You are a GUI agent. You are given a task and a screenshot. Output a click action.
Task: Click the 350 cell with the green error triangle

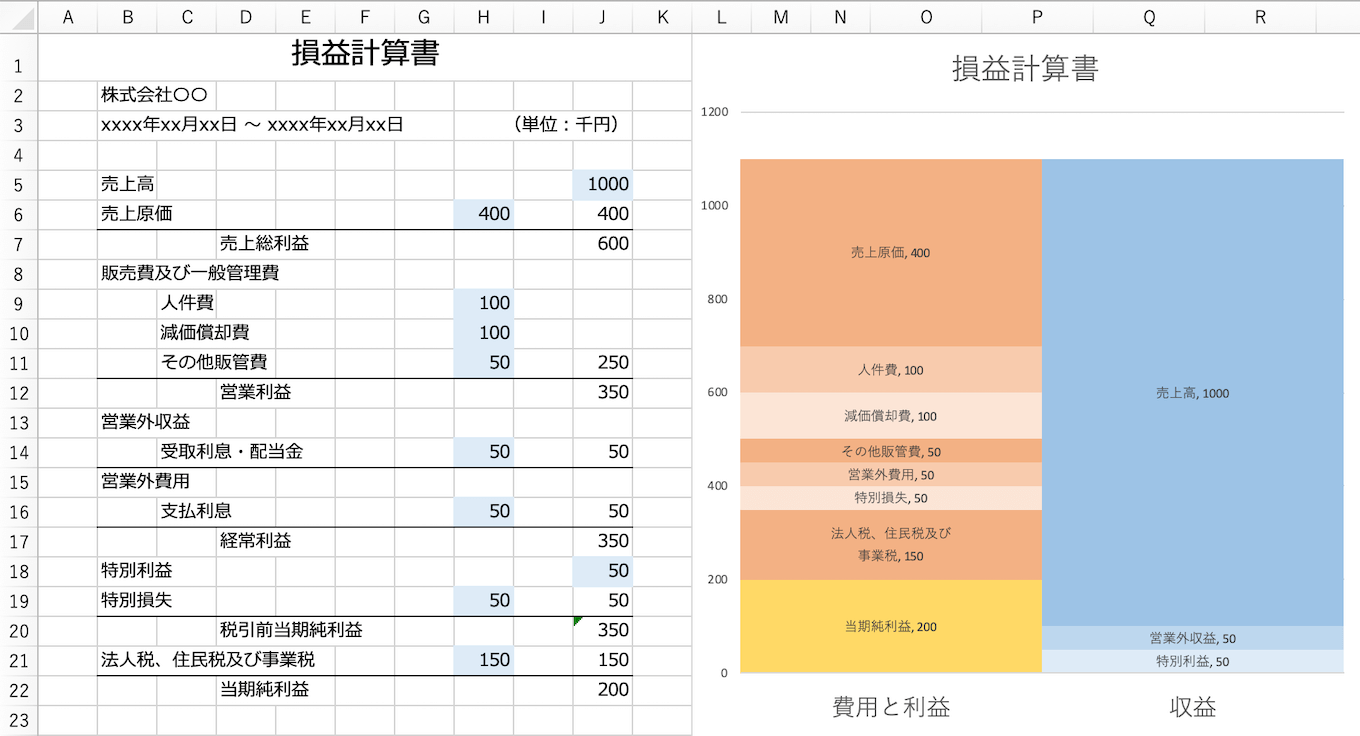pyautogui.click(x=603, y=630)
